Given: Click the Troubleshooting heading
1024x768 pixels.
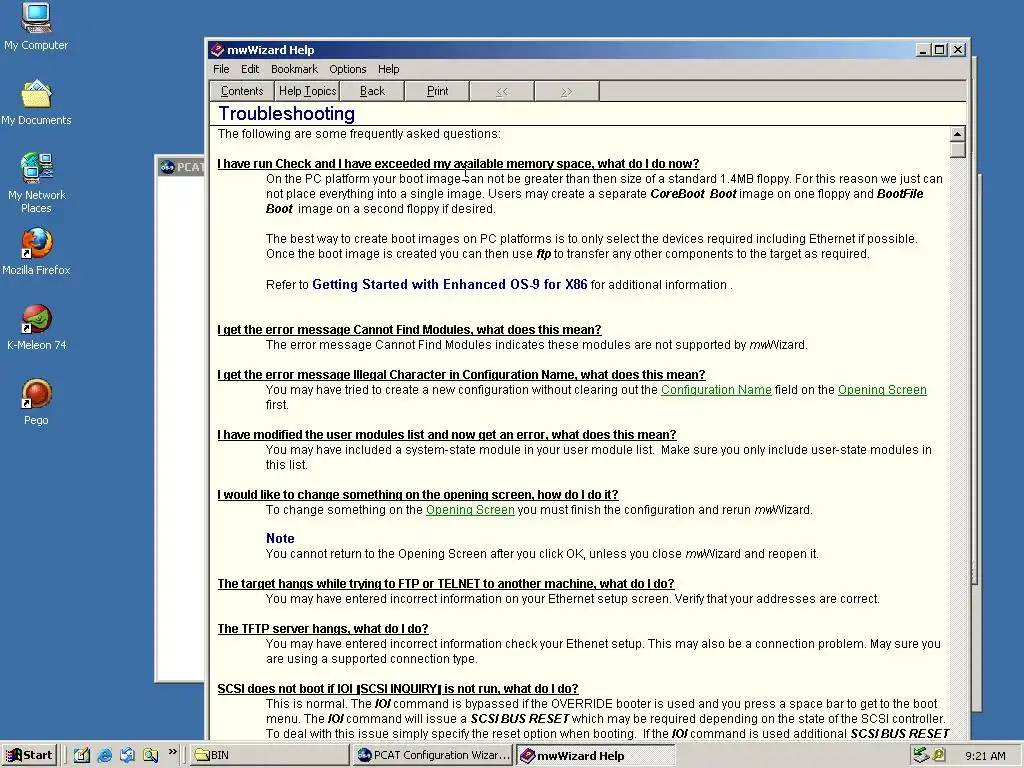Looking at the screenshot, I should [287, 114].
